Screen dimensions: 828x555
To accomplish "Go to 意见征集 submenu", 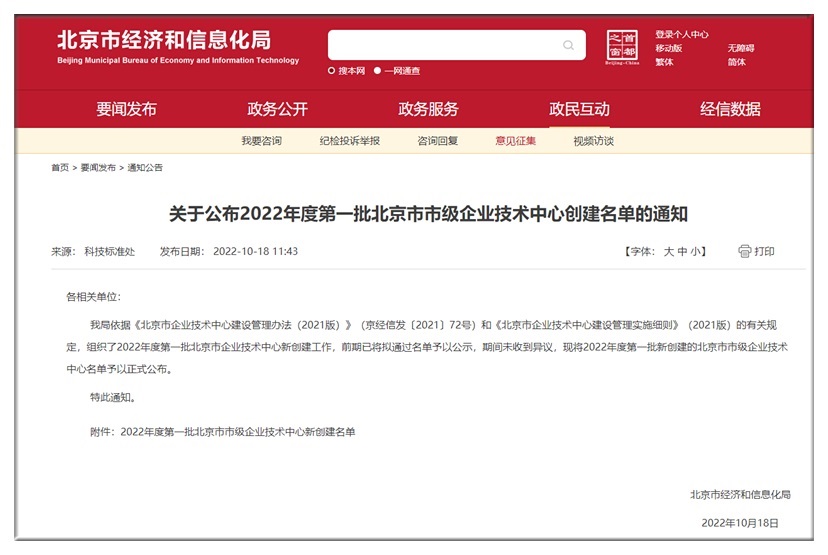I will click(x=515, y=141).
